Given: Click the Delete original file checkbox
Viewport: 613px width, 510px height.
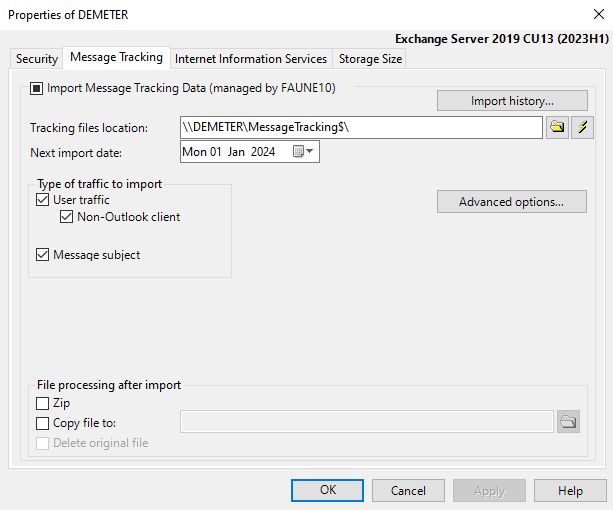Looking at the screenshot, I should (x=42, y=443).
